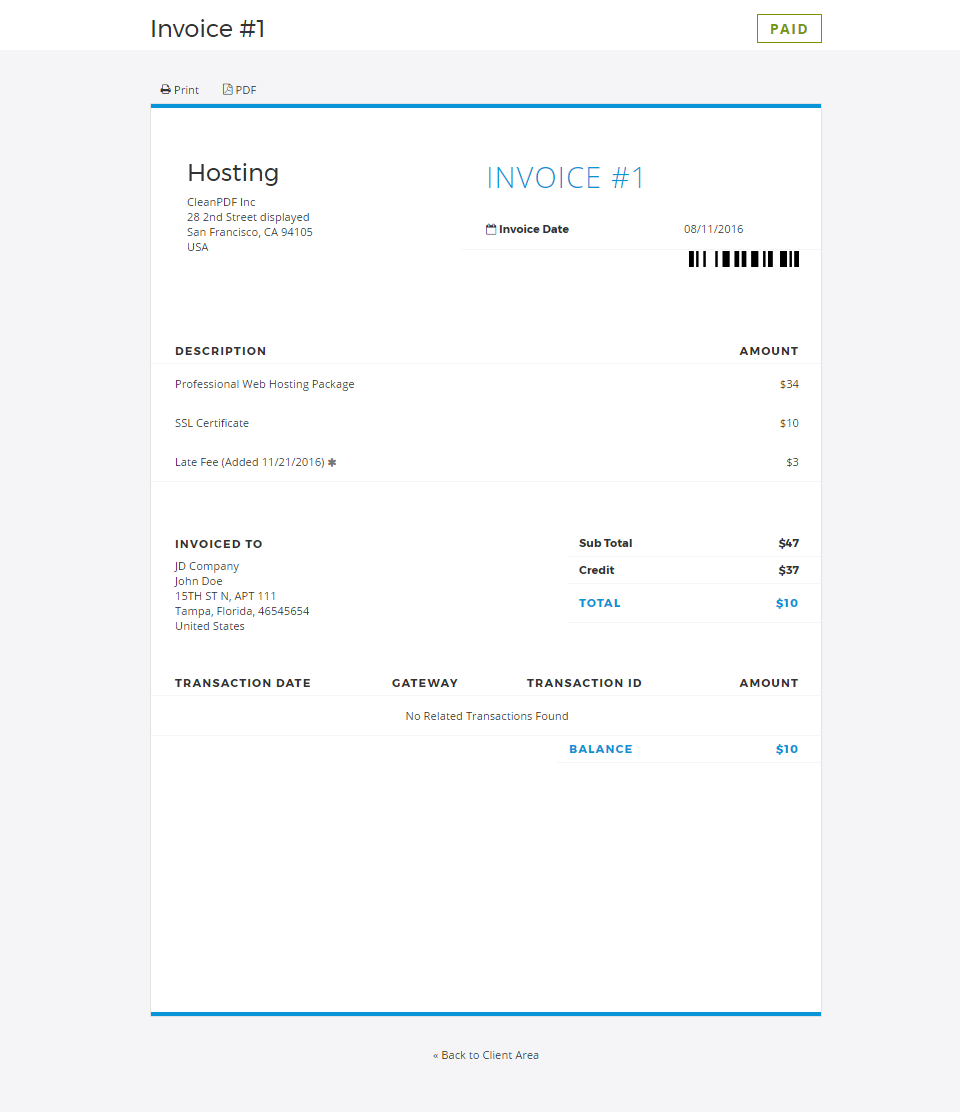Image resolution: width=960 pixels, height=1112 pixels.
Task: Click the SSL Certificate $10 amount
Action: pos(789,423)
